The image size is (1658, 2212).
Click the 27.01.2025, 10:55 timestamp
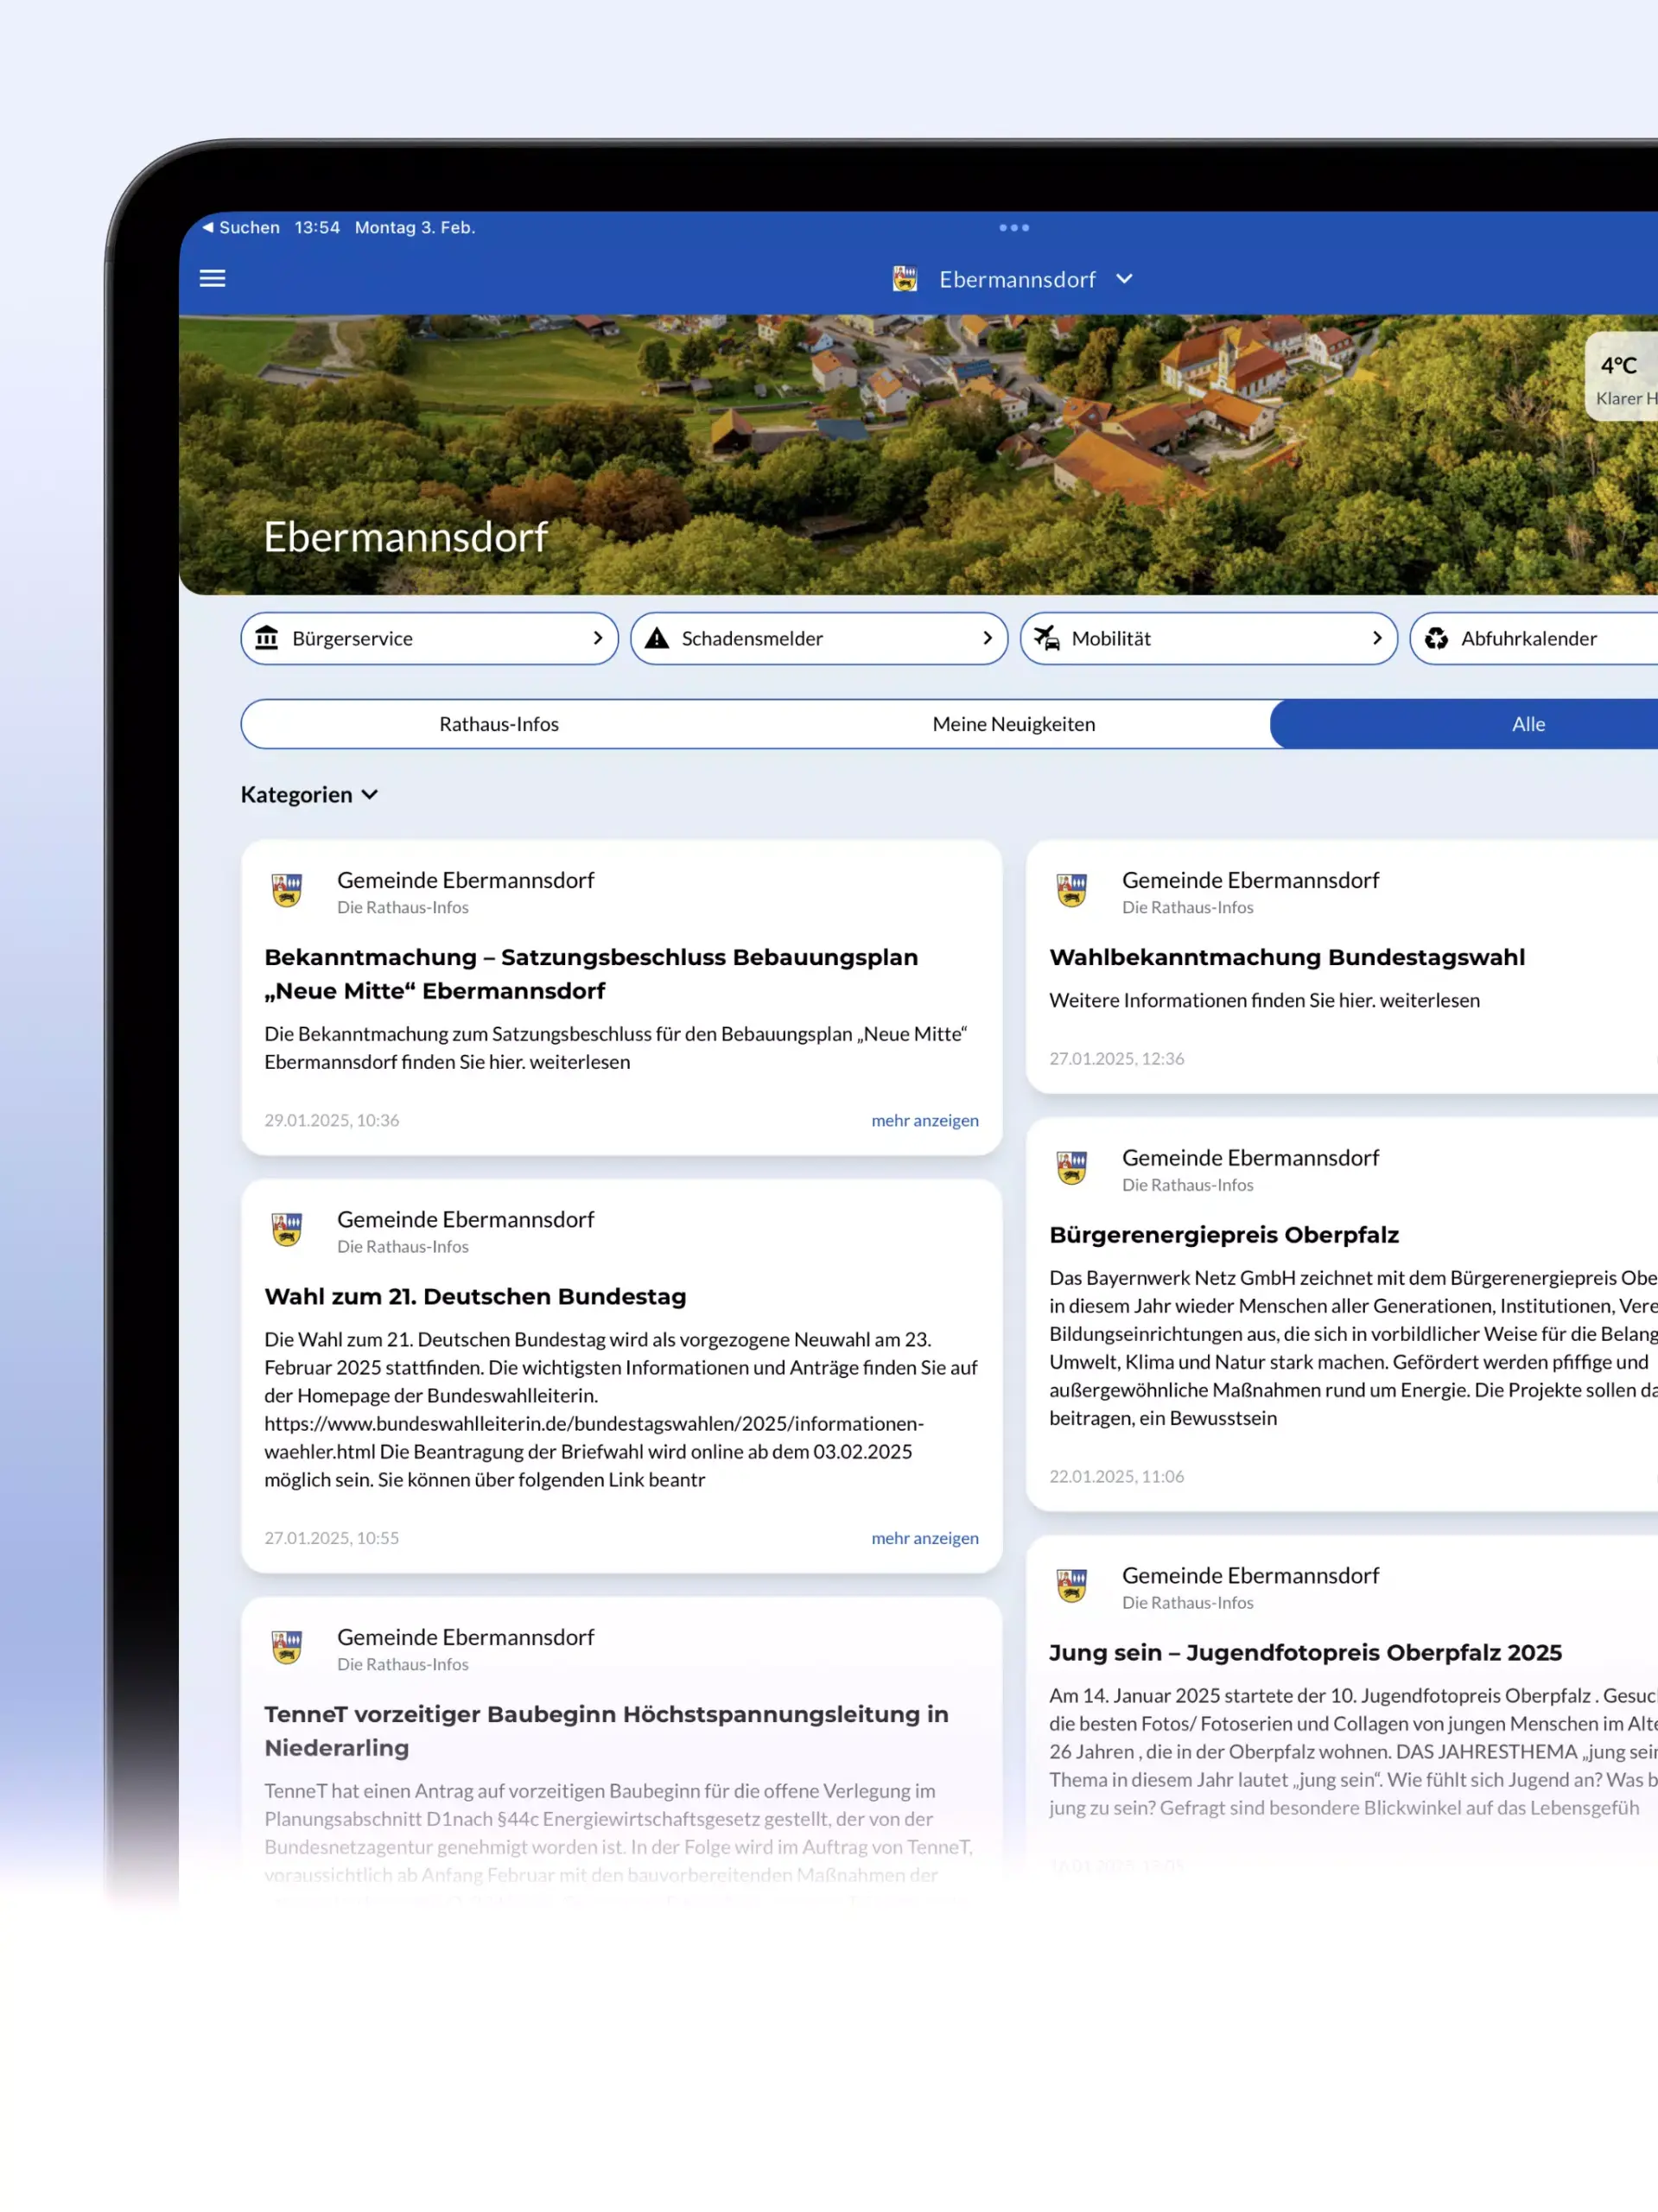(x=332, y=1538)
